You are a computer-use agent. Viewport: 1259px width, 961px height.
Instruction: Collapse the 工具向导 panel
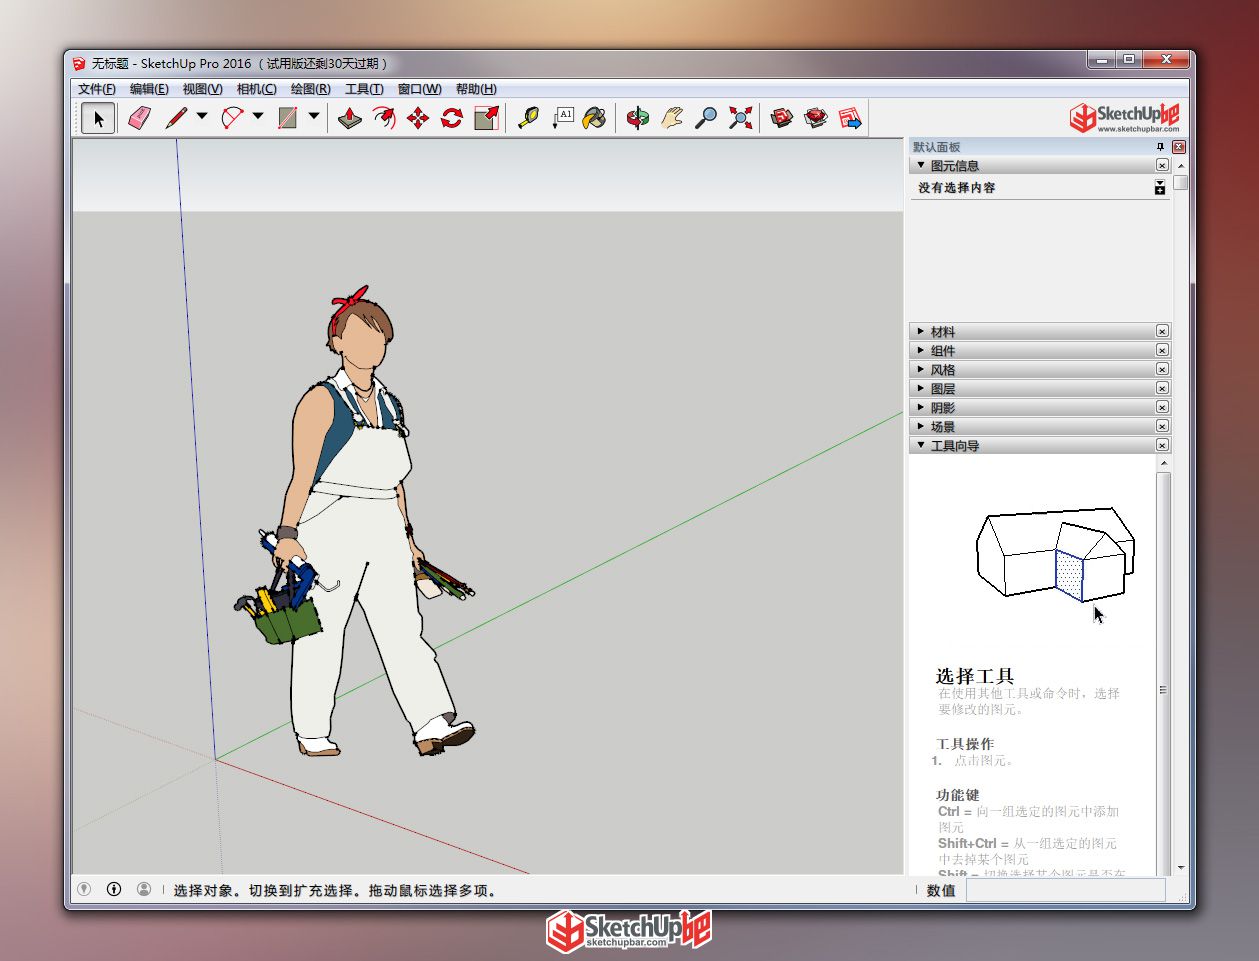coord(921,445)
